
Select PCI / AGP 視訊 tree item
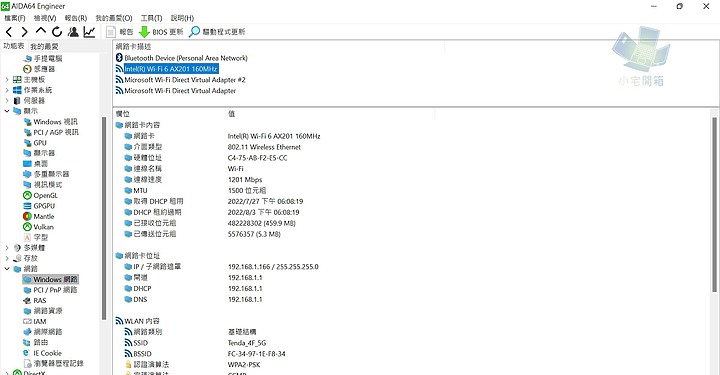click(x=51, y=132)
